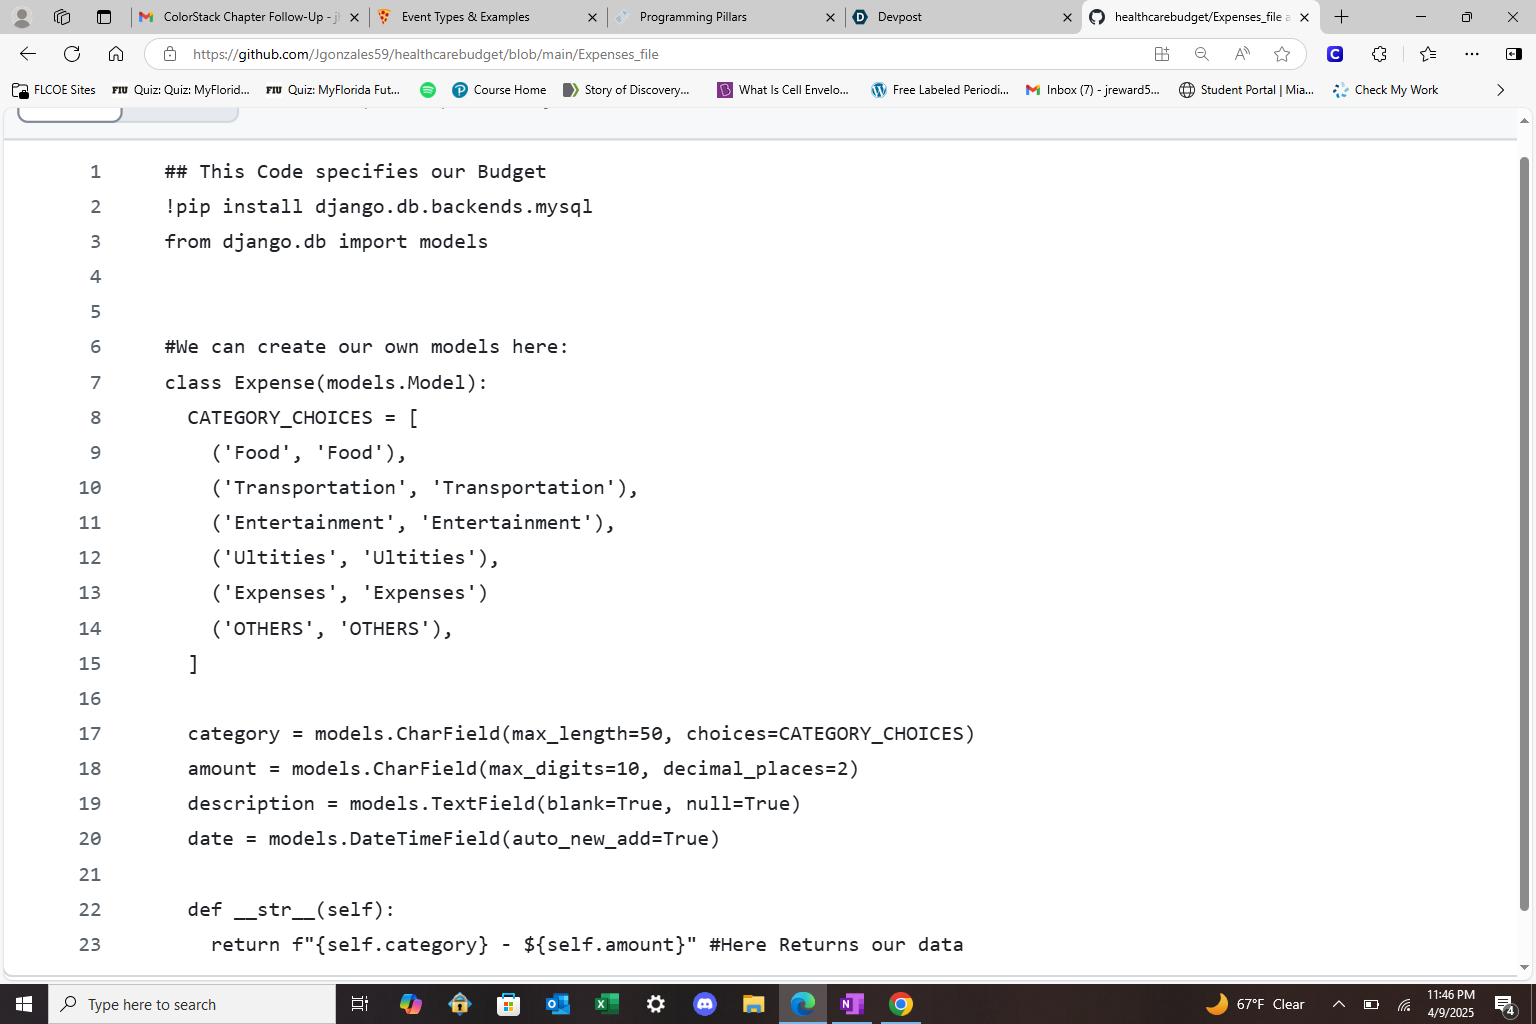Add page to favorites star
Viewport: 1536px width, 1024px height.
coord(1282,54)
